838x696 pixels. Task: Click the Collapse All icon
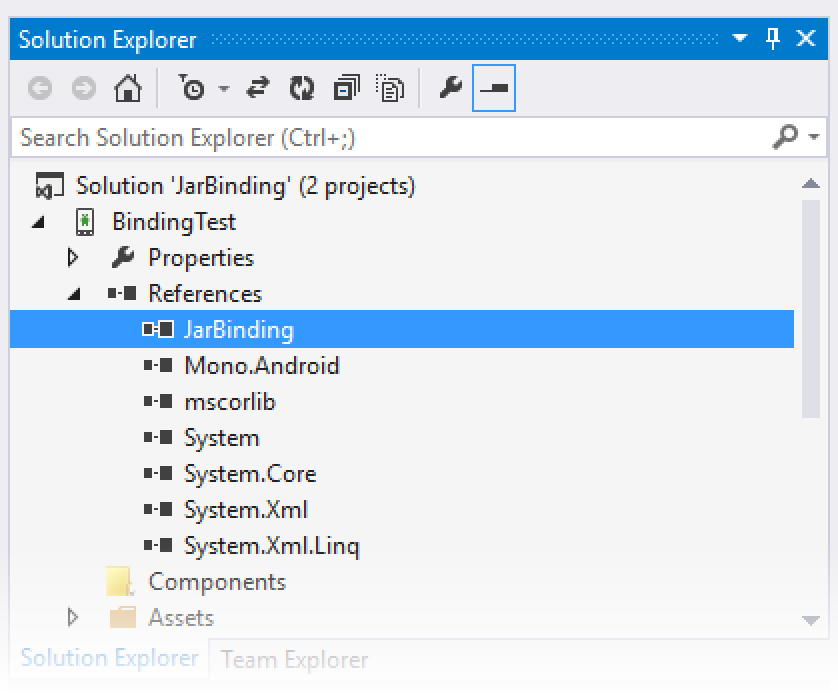click(x=346, y=89)
